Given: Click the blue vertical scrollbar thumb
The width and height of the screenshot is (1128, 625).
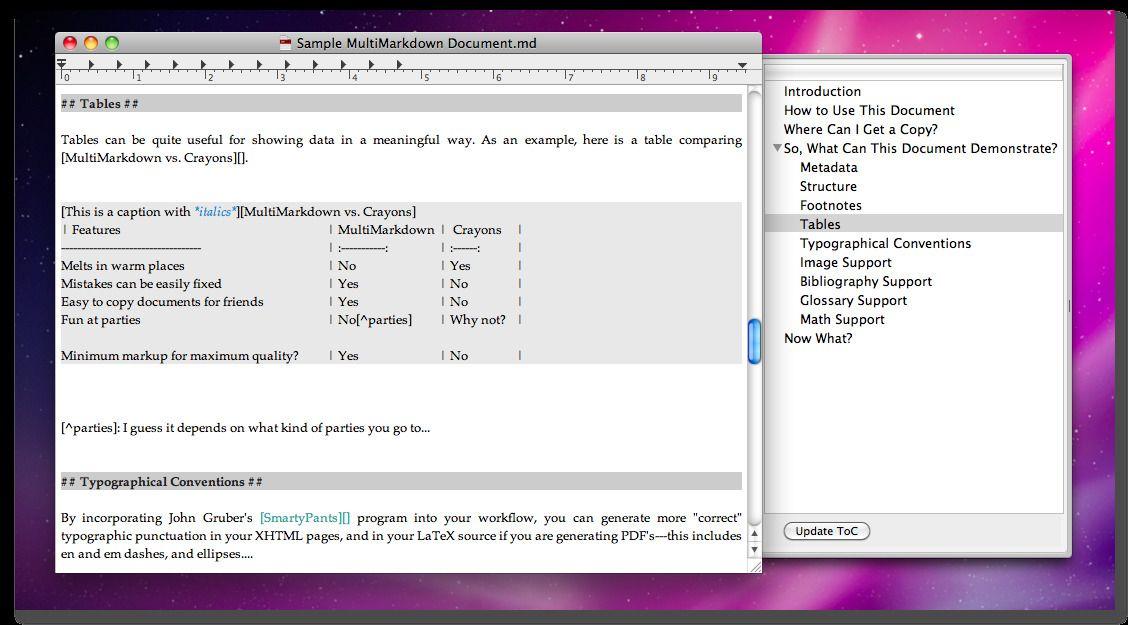Looking at the screenshot, I should (x=754, y=341).
